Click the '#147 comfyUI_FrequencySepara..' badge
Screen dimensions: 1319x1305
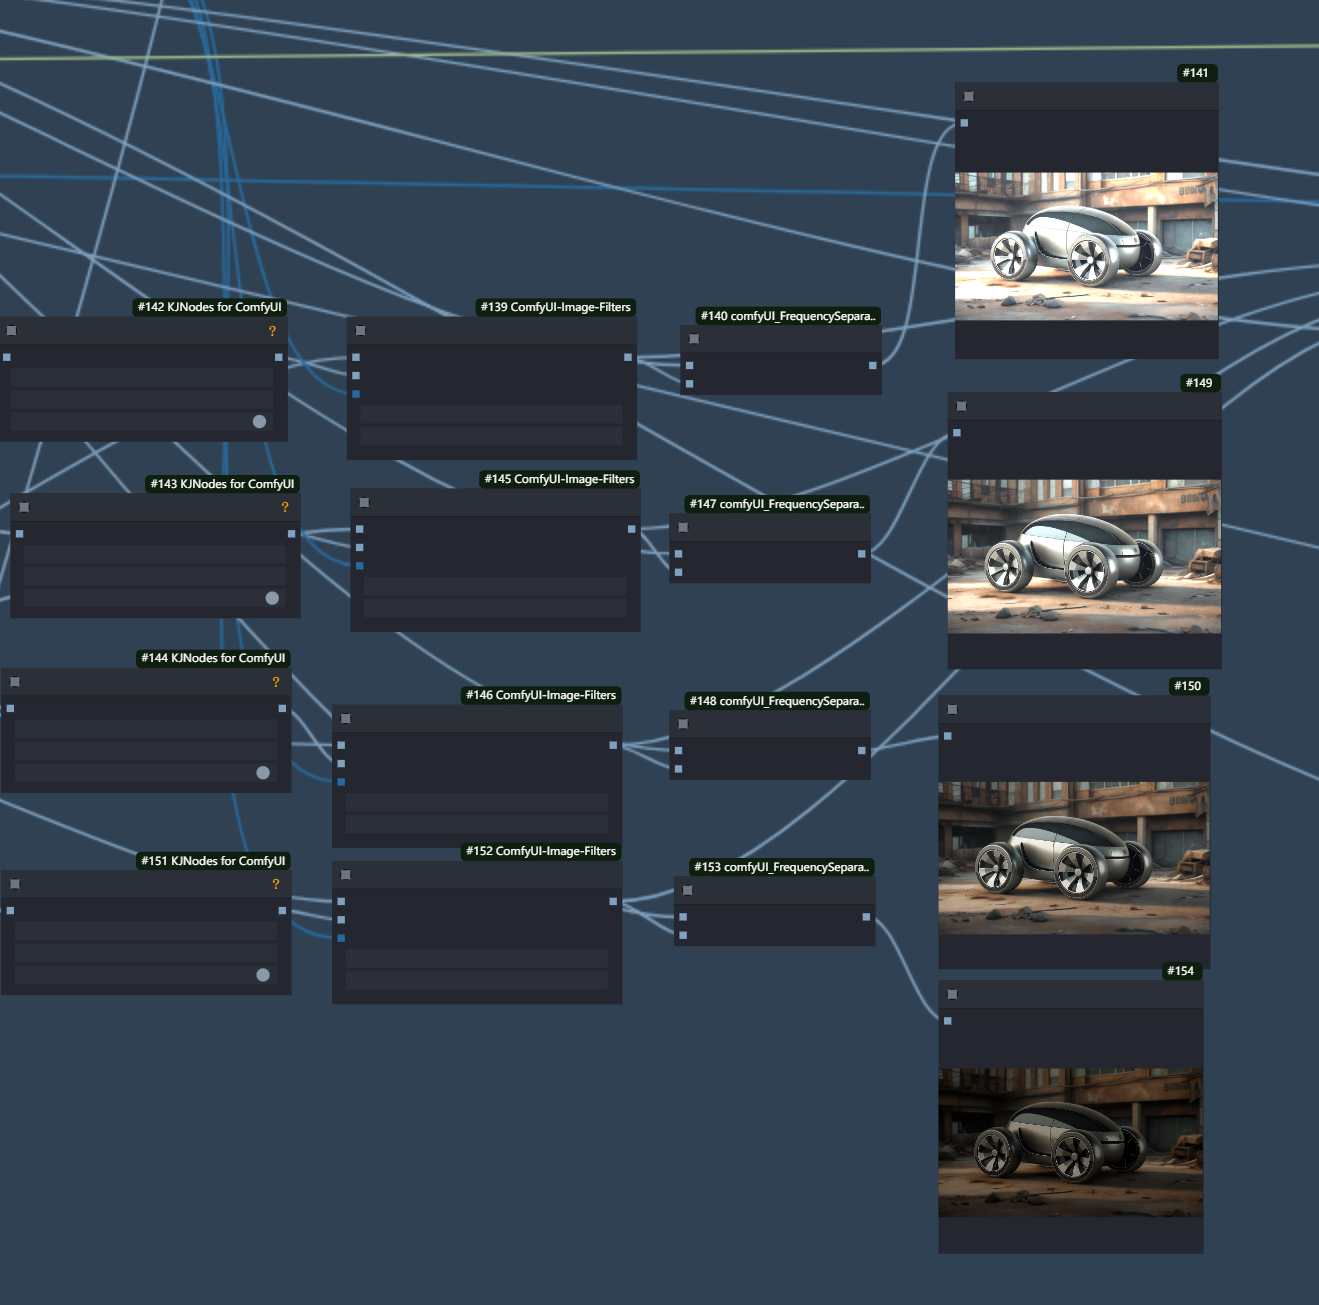[x=777, y=504]
